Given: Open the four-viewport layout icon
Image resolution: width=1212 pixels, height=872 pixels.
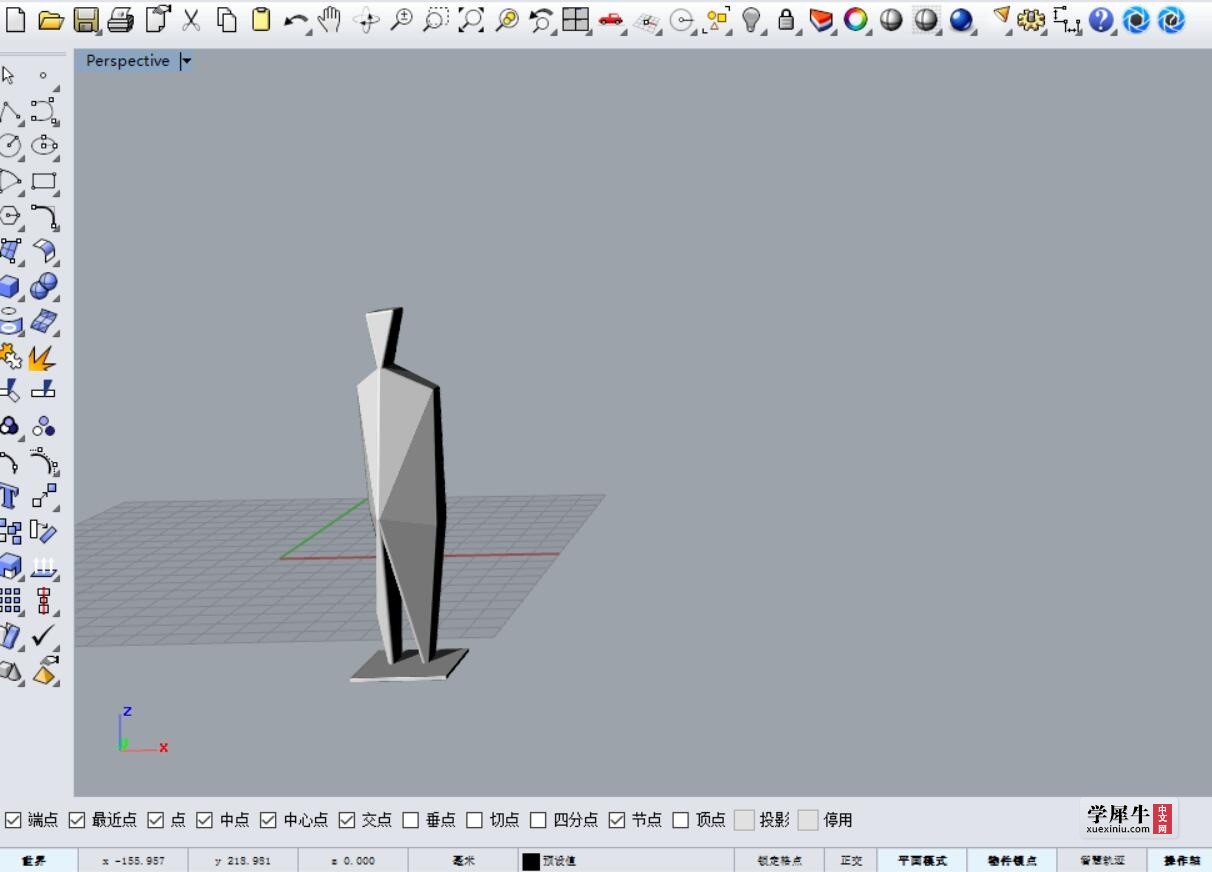Looking at the screenshot, I should click(575, 19).
